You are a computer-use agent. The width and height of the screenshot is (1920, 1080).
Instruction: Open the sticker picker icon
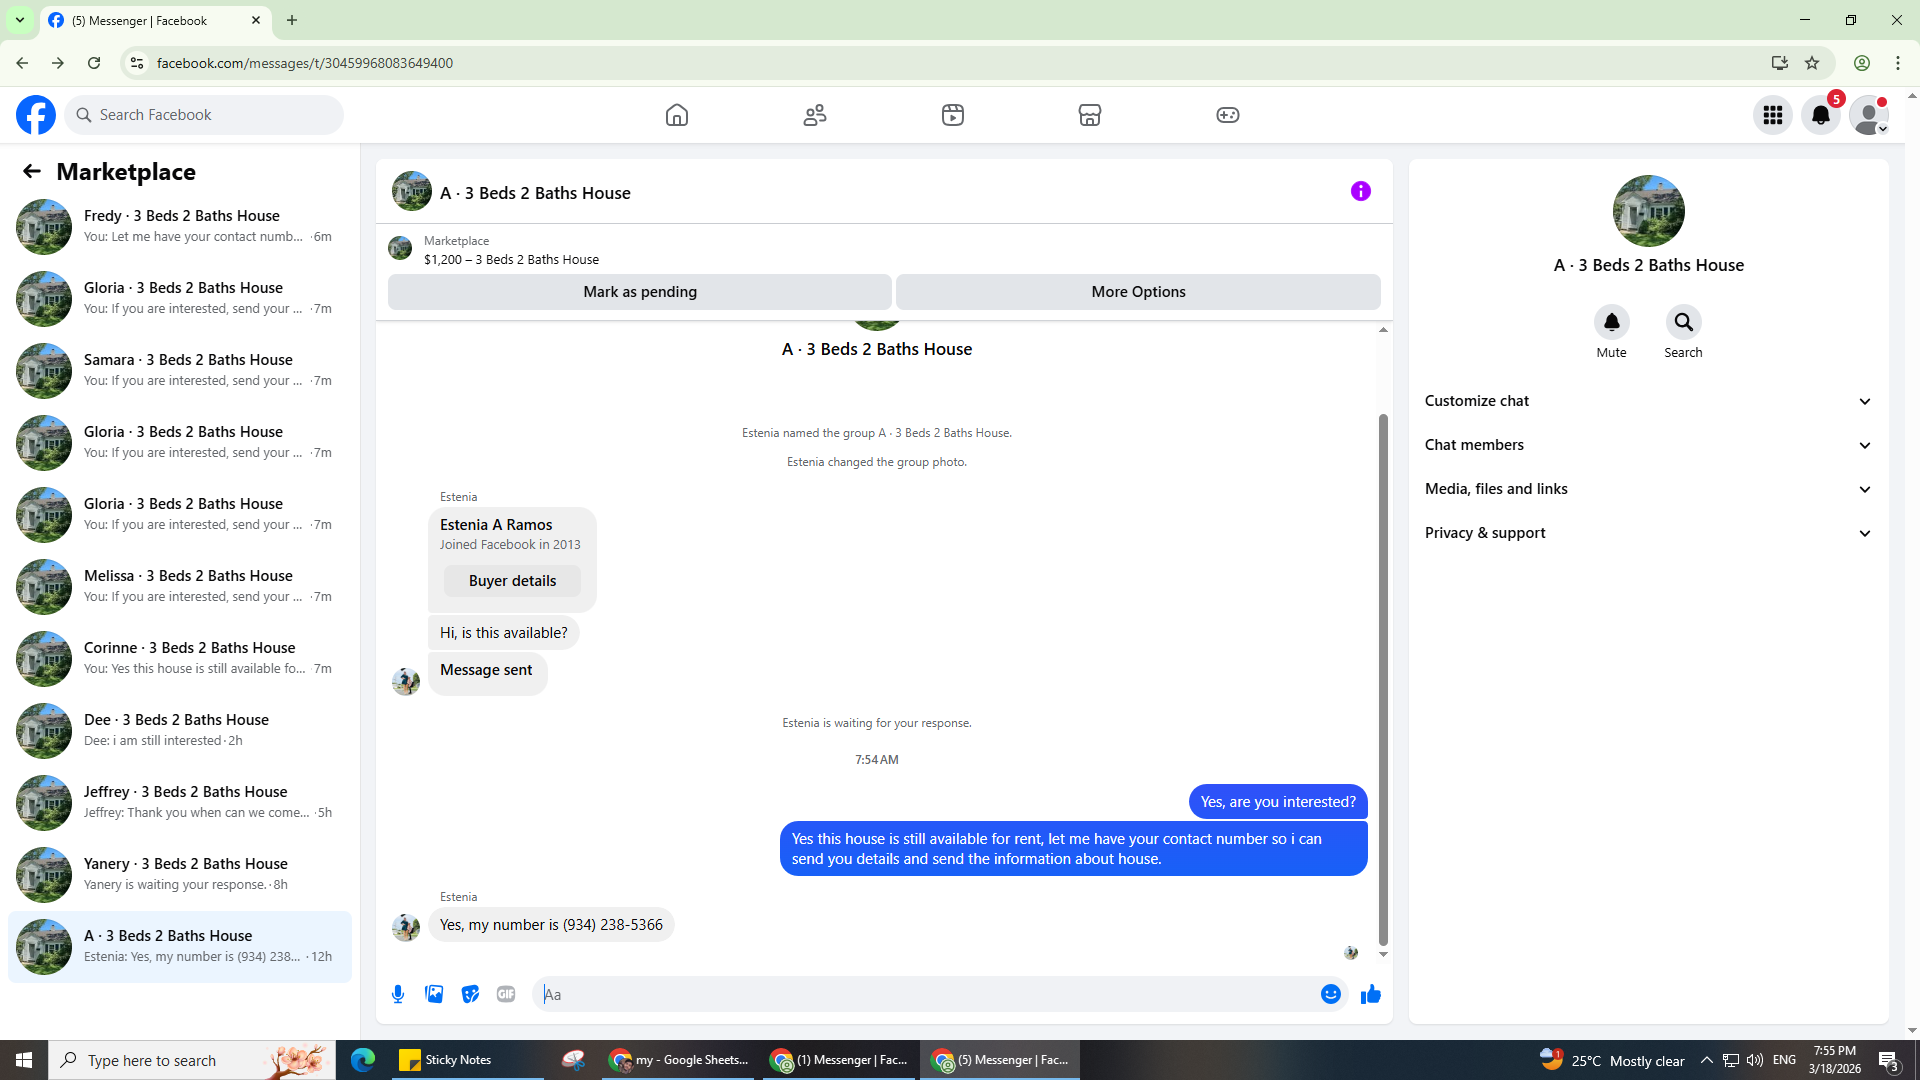tap(470, 994)
